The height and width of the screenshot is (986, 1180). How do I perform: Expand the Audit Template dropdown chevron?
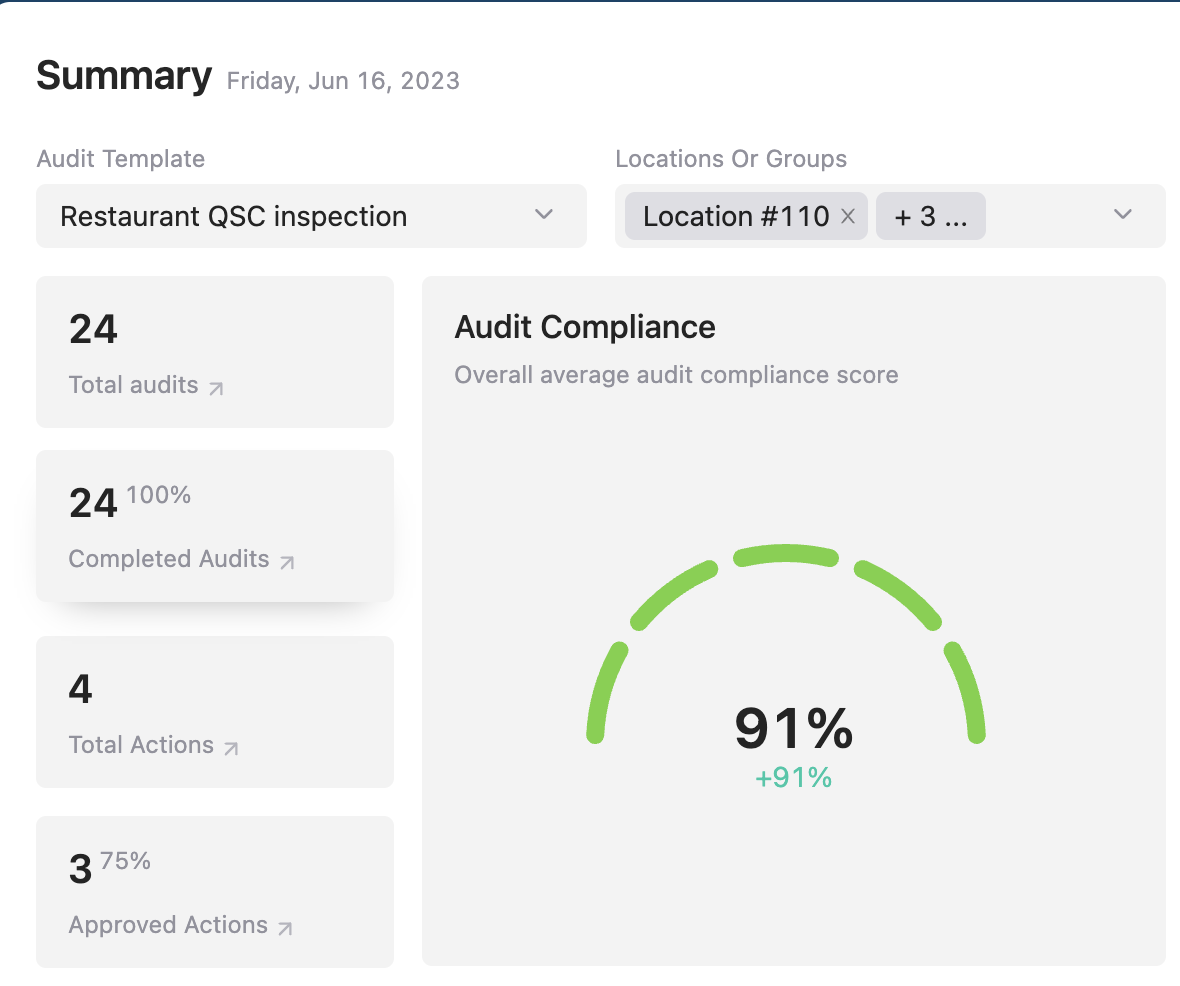544,214
